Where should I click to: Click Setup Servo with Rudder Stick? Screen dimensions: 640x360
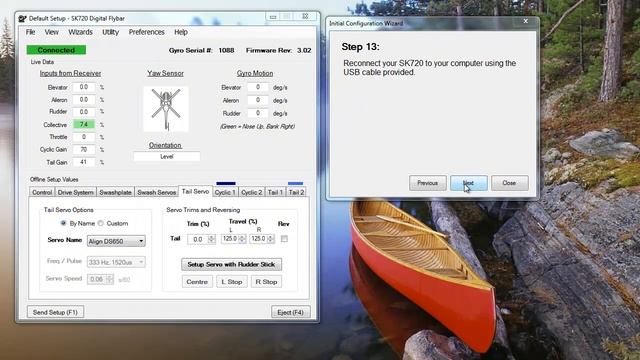point(231,264)
